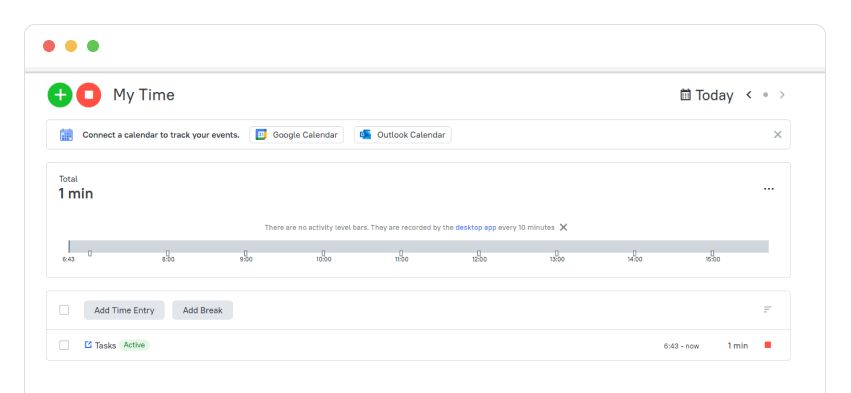Tick the select-all entries checkbox
This screenshot has width=851, height=393.
point(64,310)
